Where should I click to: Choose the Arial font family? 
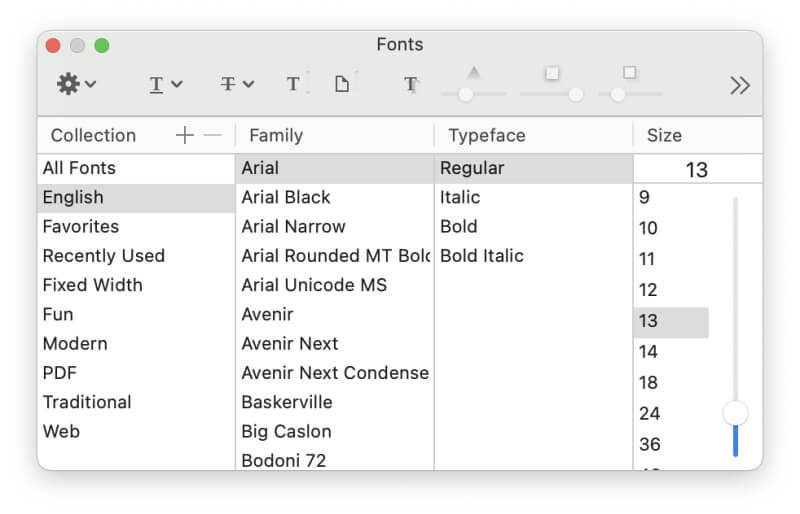(335, 168)
